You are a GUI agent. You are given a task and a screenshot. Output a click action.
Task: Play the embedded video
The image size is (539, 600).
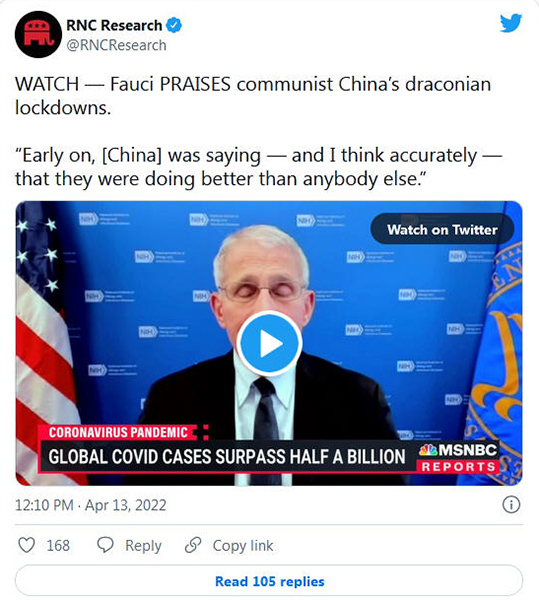[269, 343]
